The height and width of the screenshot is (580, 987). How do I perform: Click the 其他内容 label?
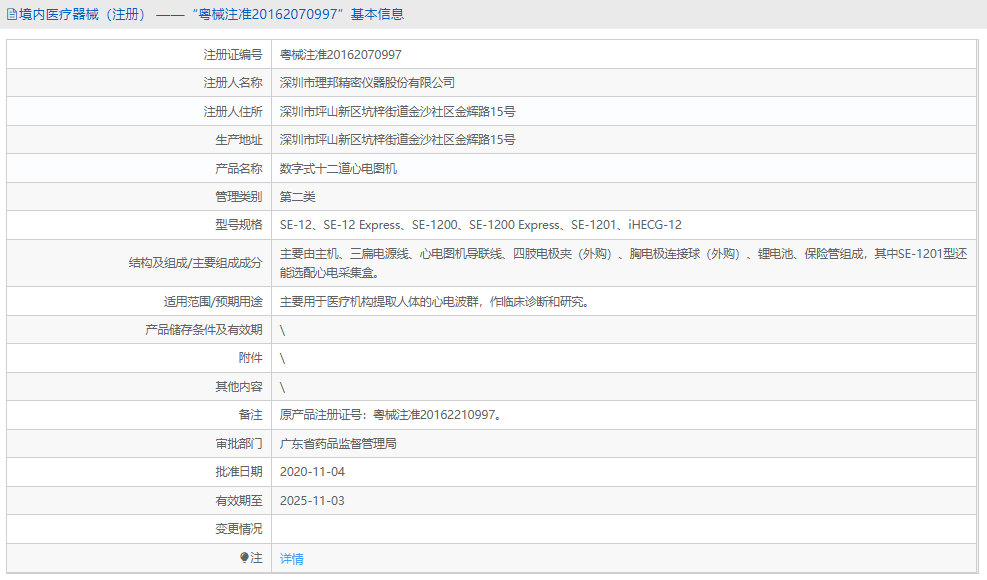(x=239, y=387)
